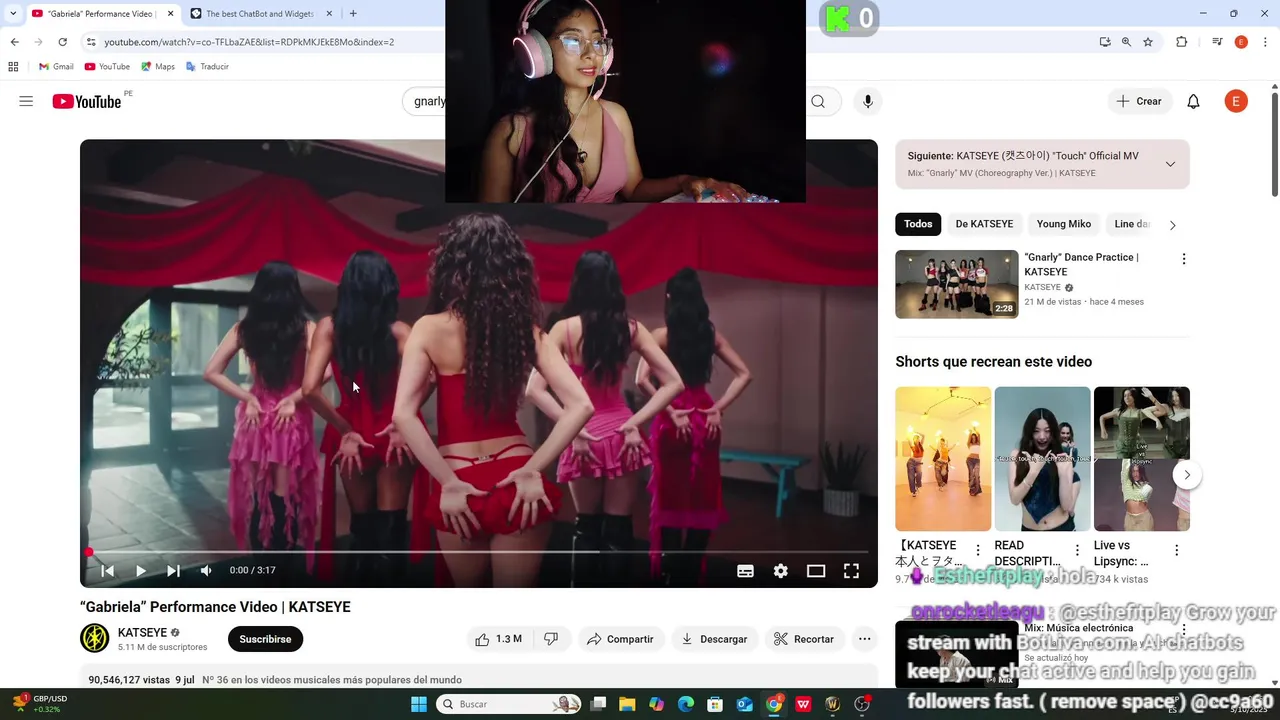
Task: Open Chrome apps grid shortcut
Action: pyautogui.click(x=13, y=67)
